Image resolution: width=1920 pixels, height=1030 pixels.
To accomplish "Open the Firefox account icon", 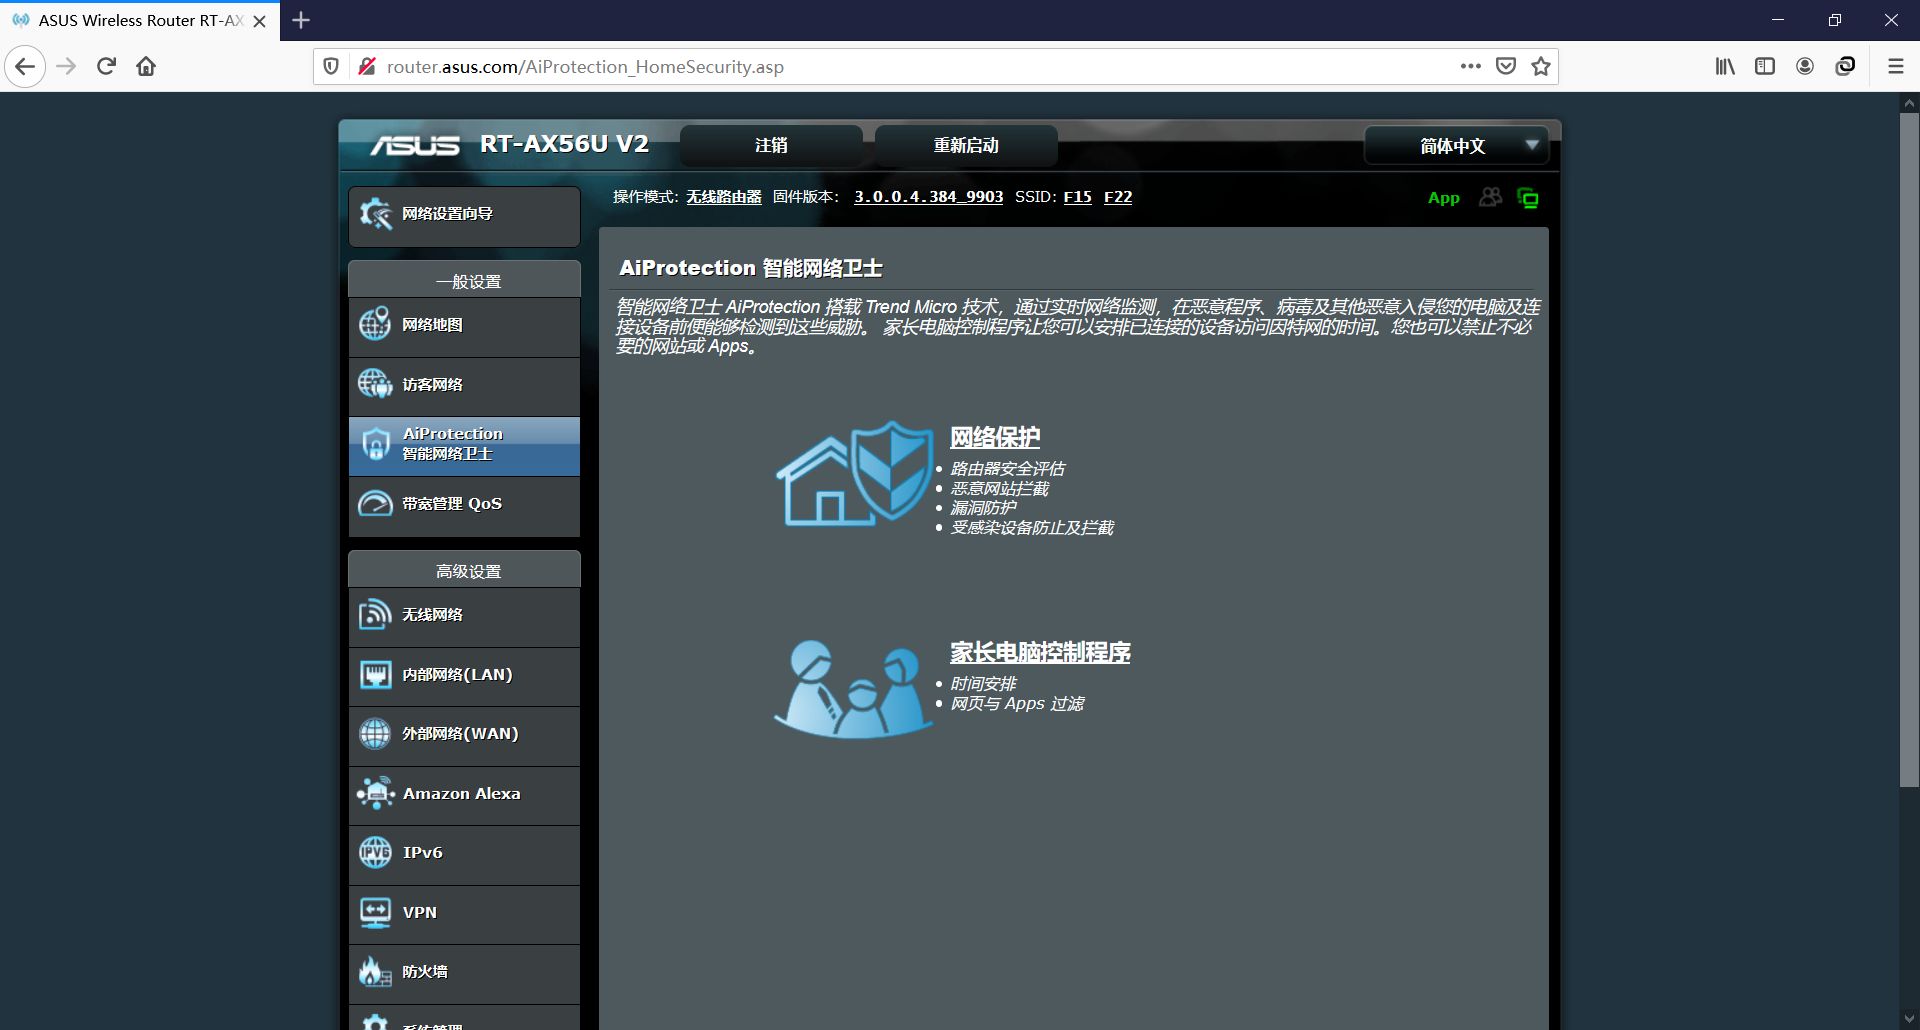I will click(x=1805, y=66).
